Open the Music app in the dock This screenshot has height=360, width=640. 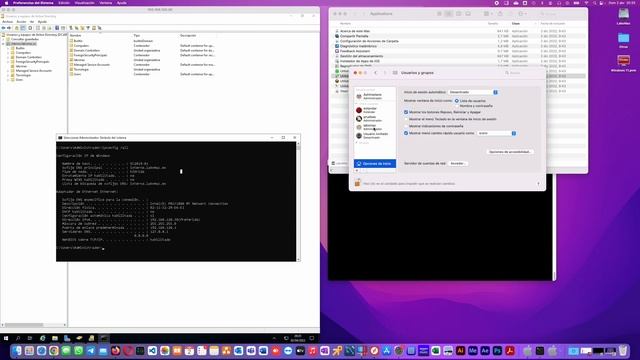click(x=312, y=351)
